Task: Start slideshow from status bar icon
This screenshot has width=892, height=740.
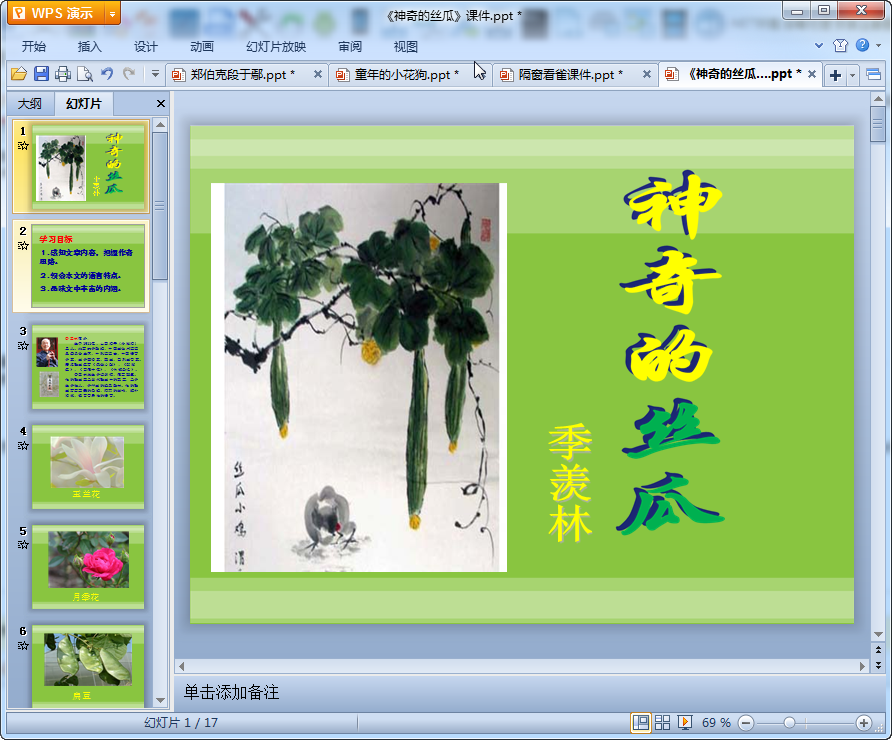Action: pos(684,723)
